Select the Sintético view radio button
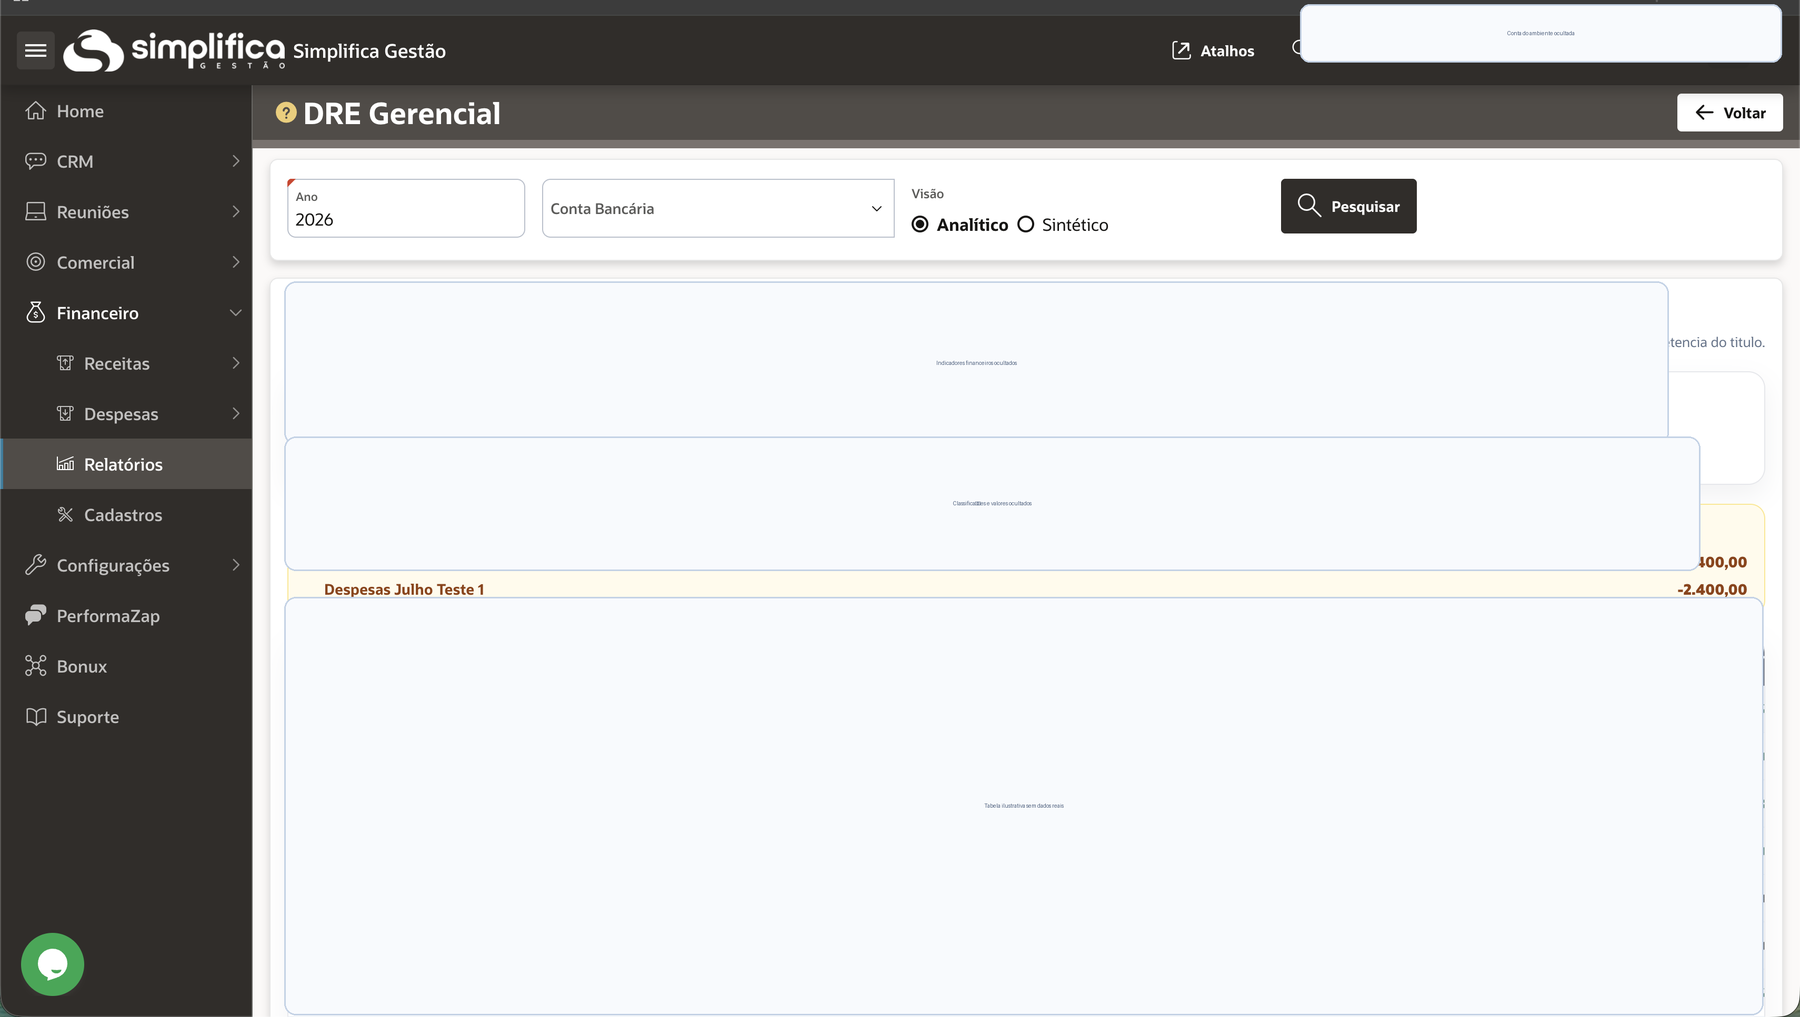Image resolution: width=1800 pixels, height=1017 pixels. coord(1026,225)
